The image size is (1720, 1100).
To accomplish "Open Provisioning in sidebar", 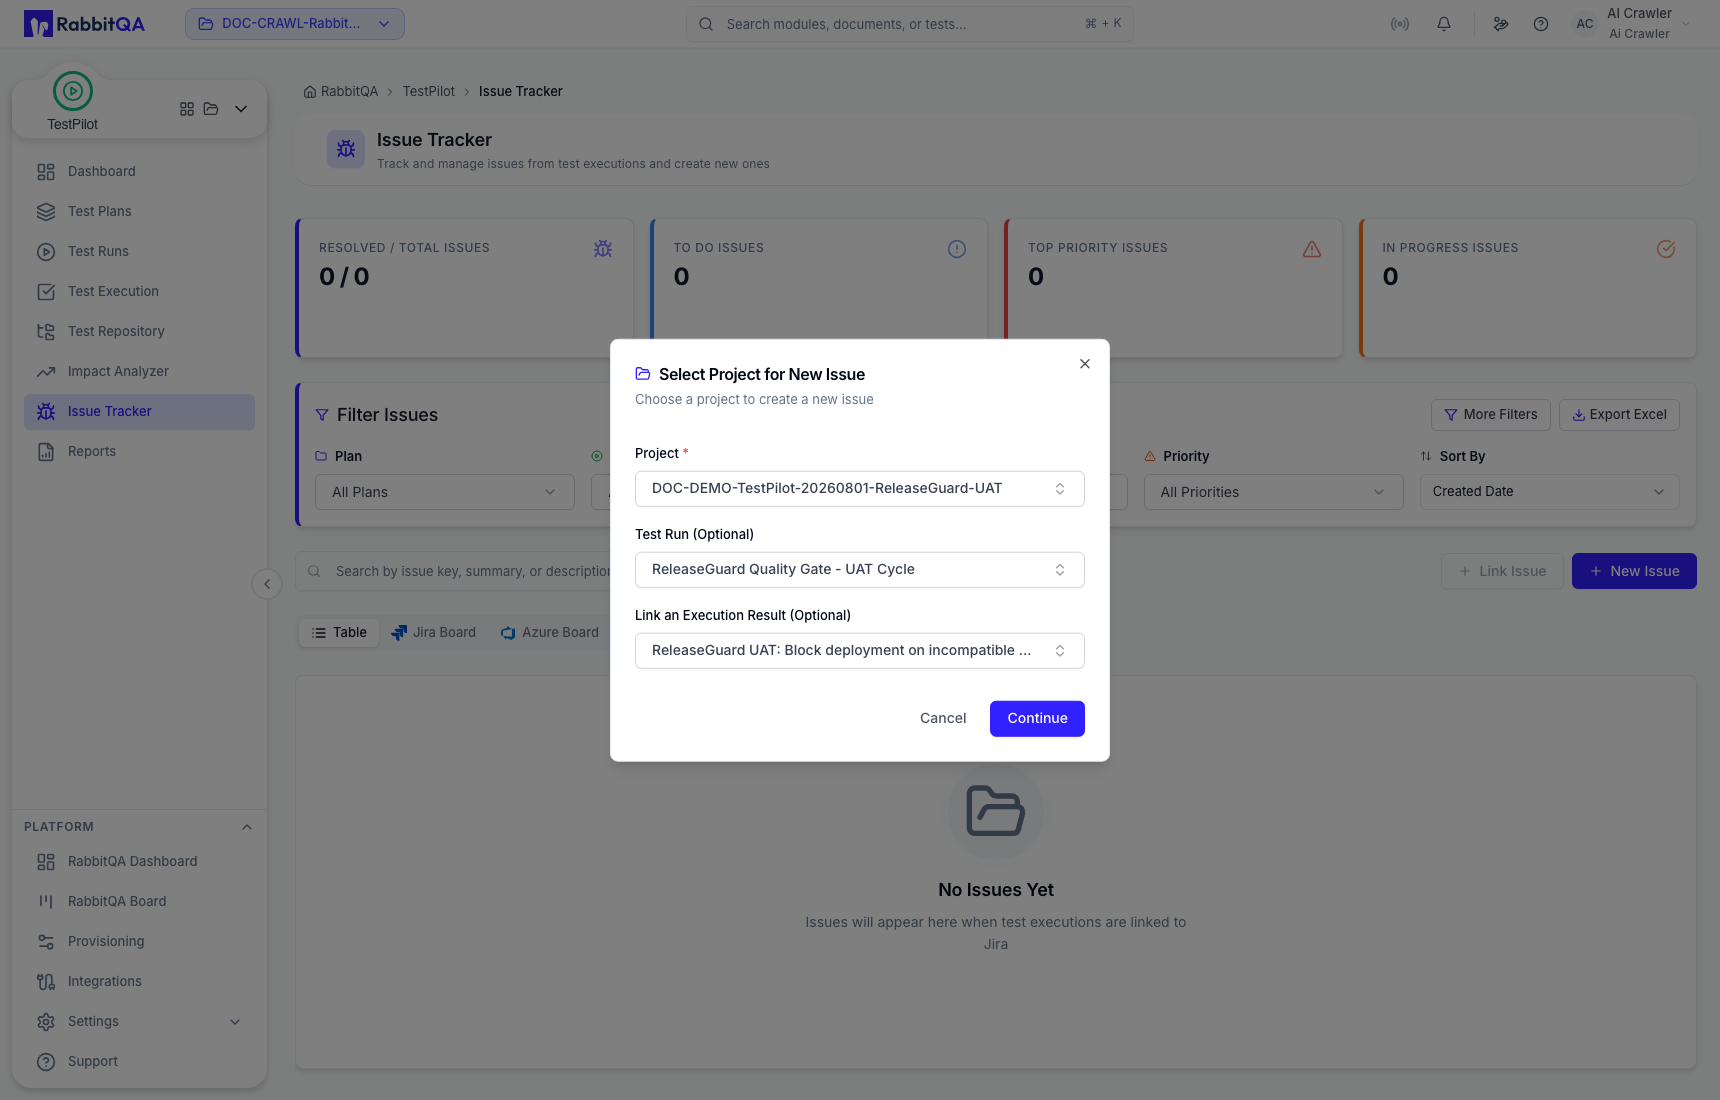I will pyautogui.click(x=139, y=942).
